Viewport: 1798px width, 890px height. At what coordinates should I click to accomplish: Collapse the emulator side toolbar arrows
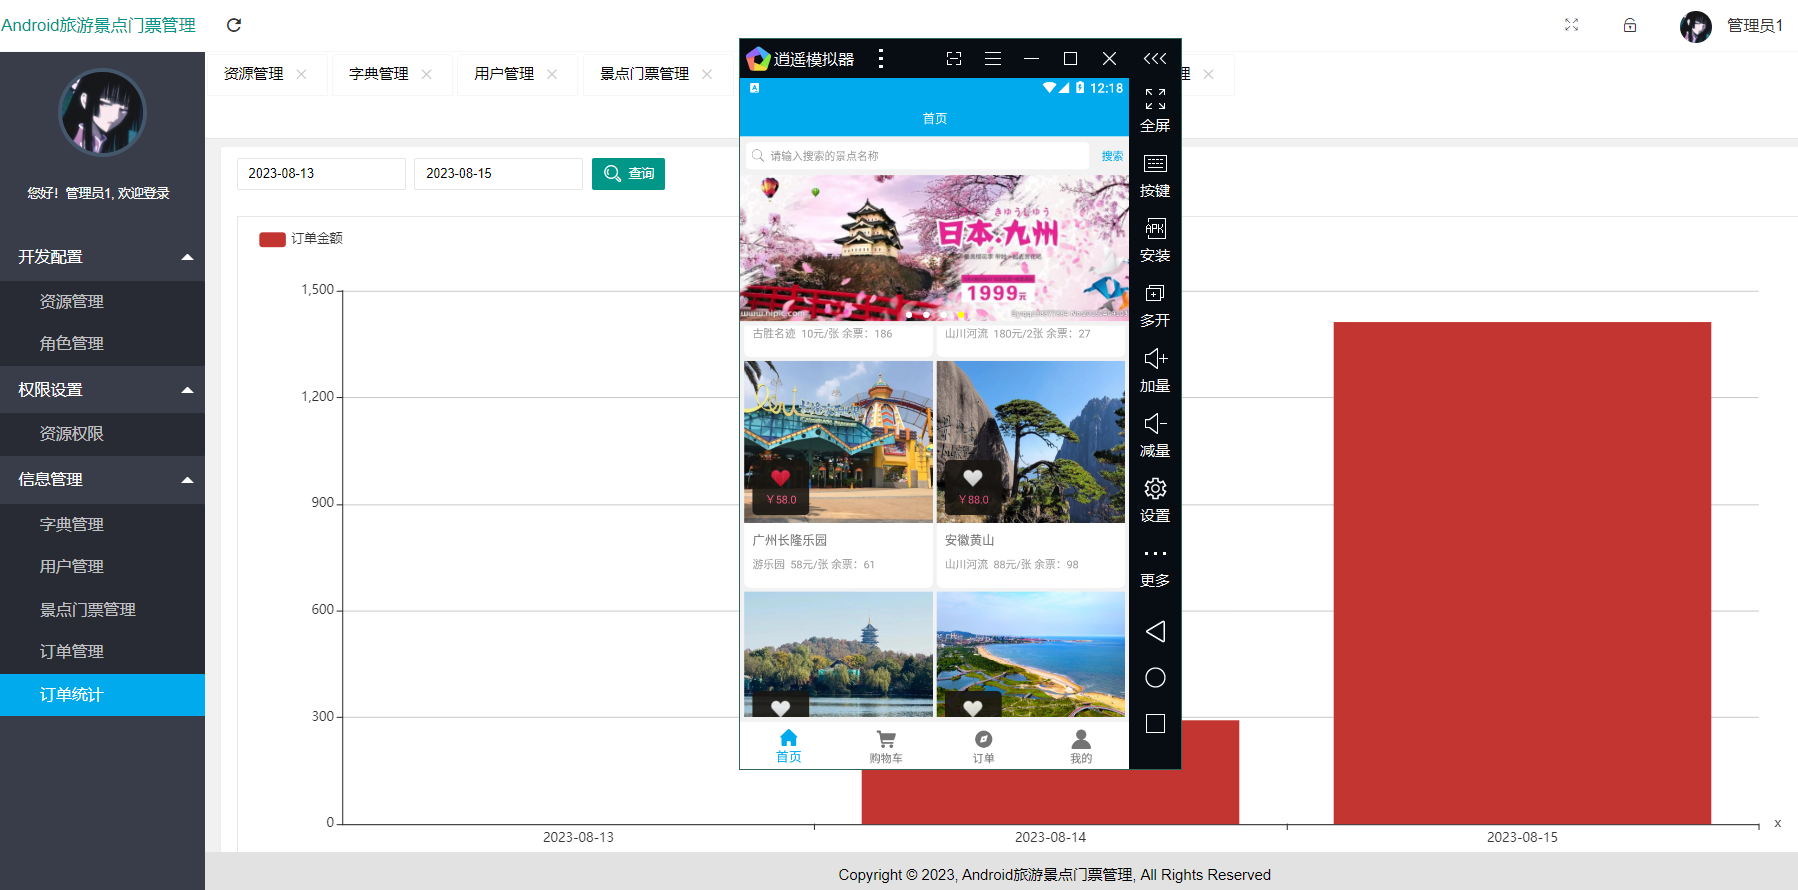1155,59
